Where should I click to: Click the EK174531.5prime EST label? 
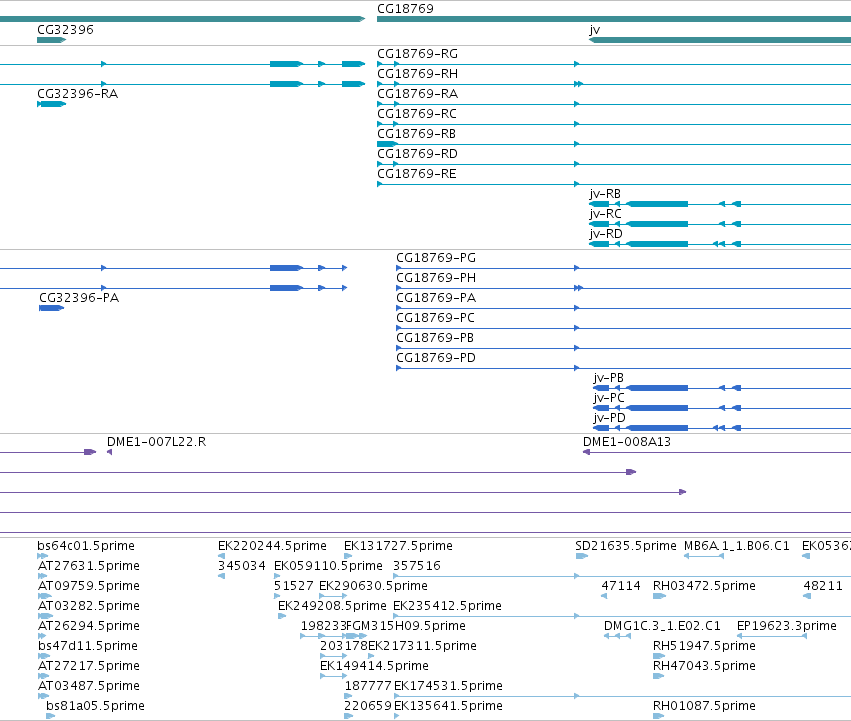[x=448, y=687]
